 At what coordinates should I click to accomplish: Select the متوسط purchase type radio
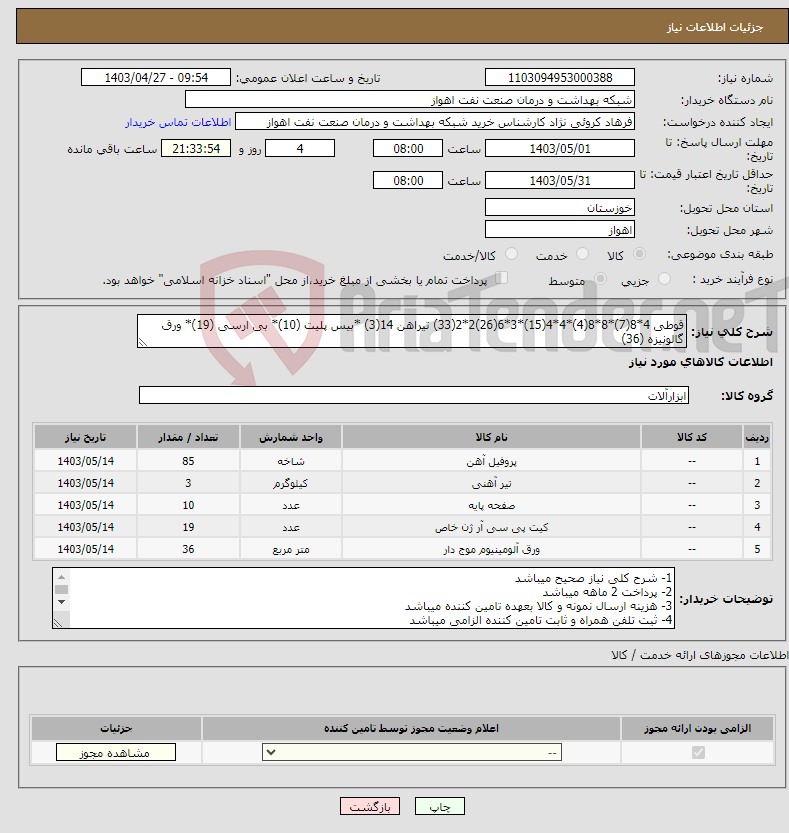point(600,279)
